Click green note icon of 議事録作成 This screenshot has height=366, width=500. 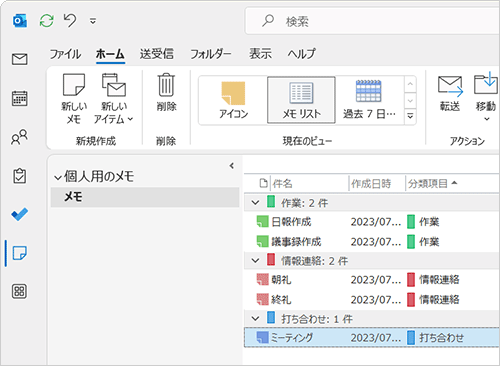click(262, 241)
